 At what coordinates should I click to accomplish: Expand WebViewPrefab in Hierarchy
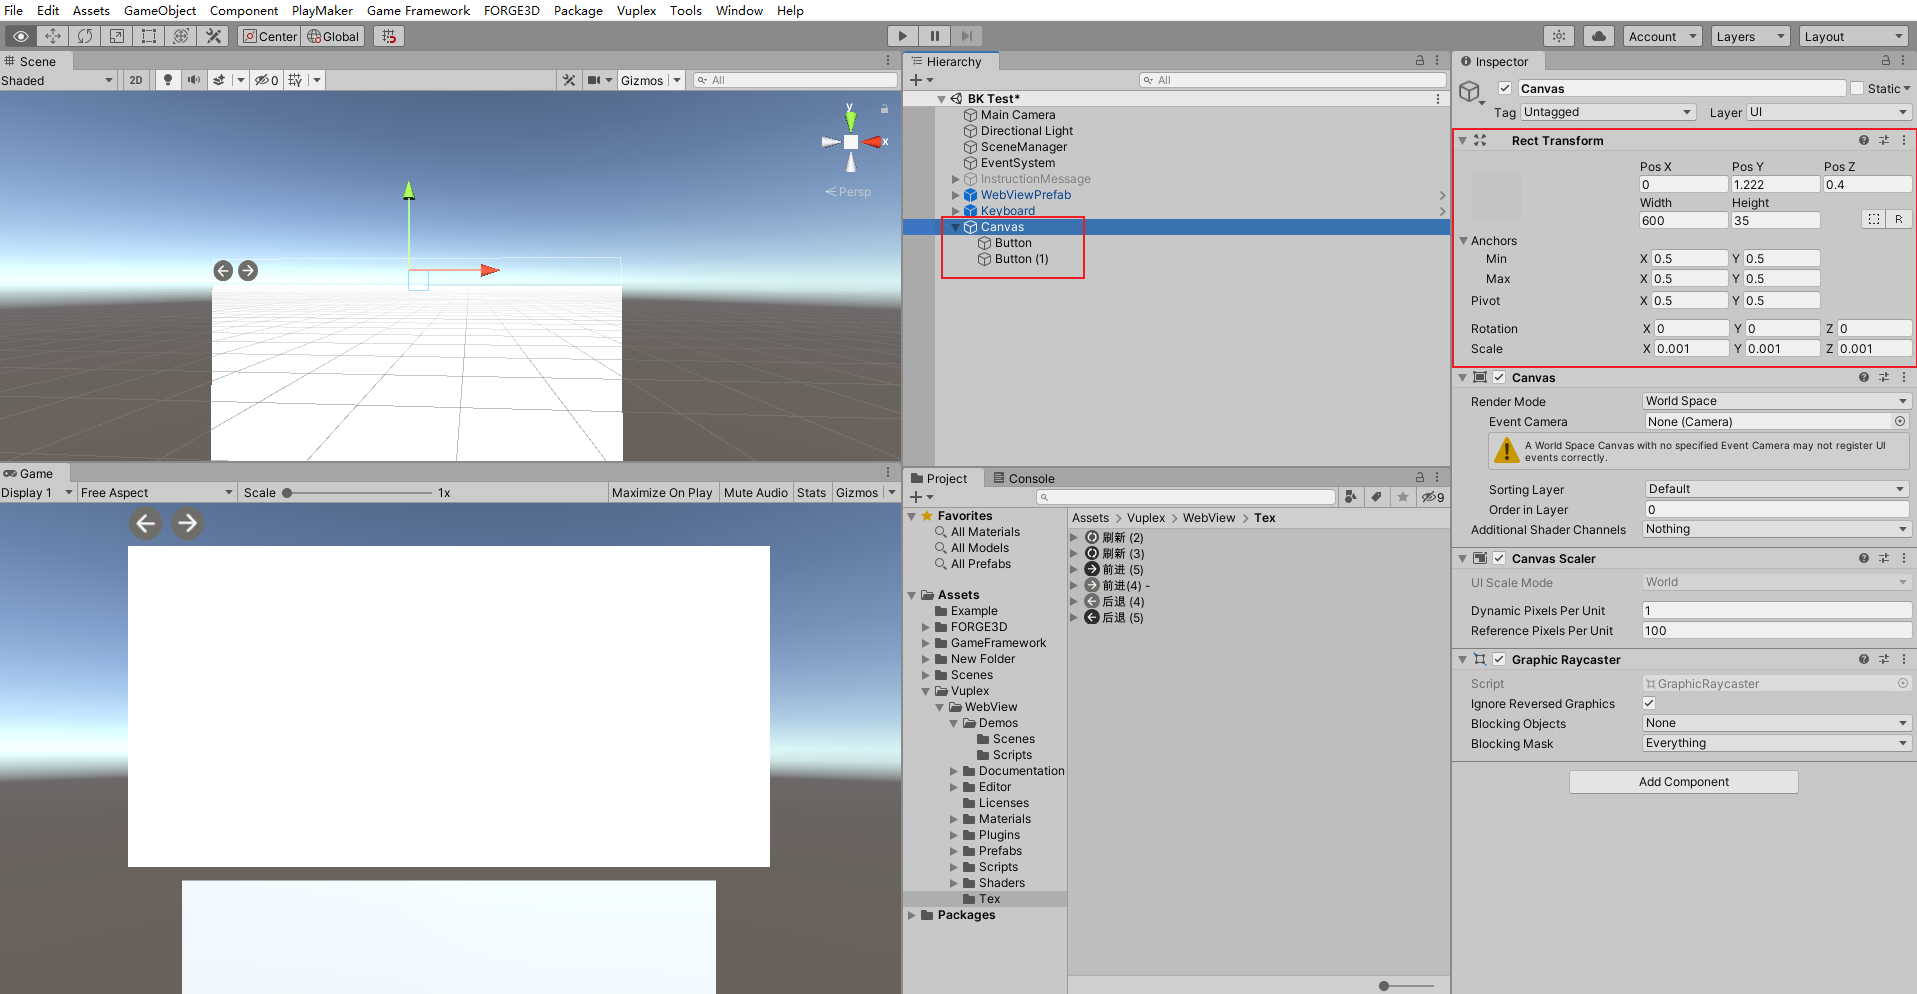(956, 195)
